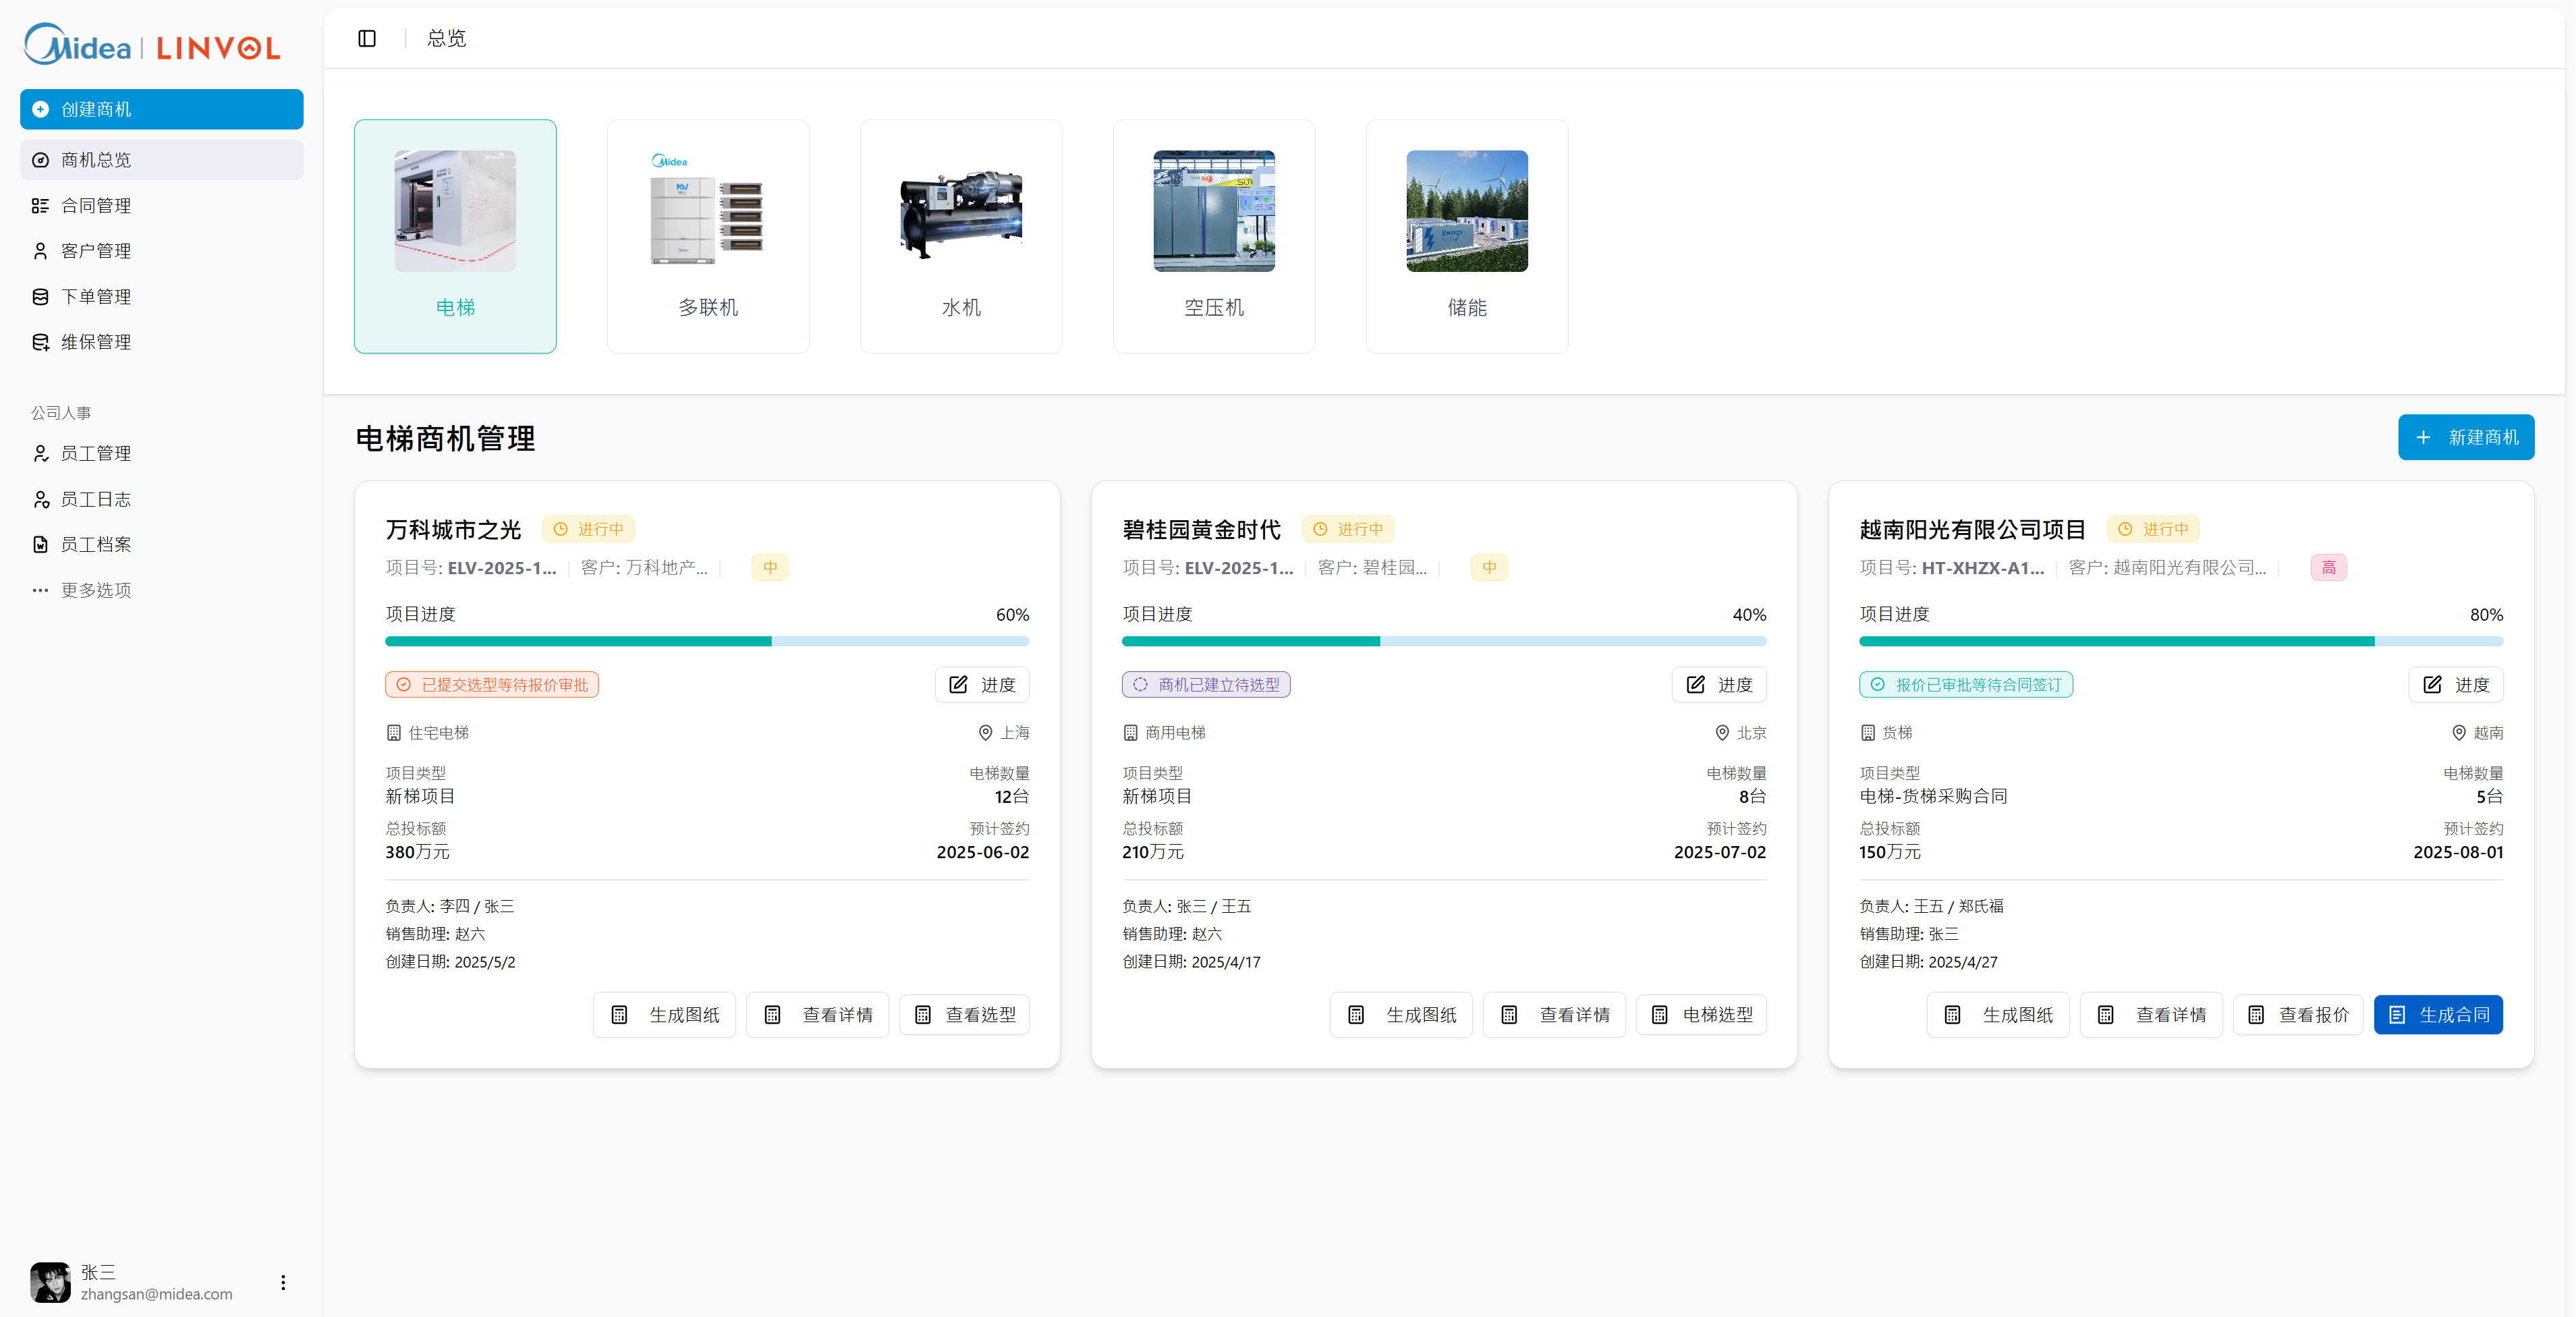This screenshot has height=1317, width=2576.
Task: Click the 维保管理 icon
Action: tap(40, 341)
